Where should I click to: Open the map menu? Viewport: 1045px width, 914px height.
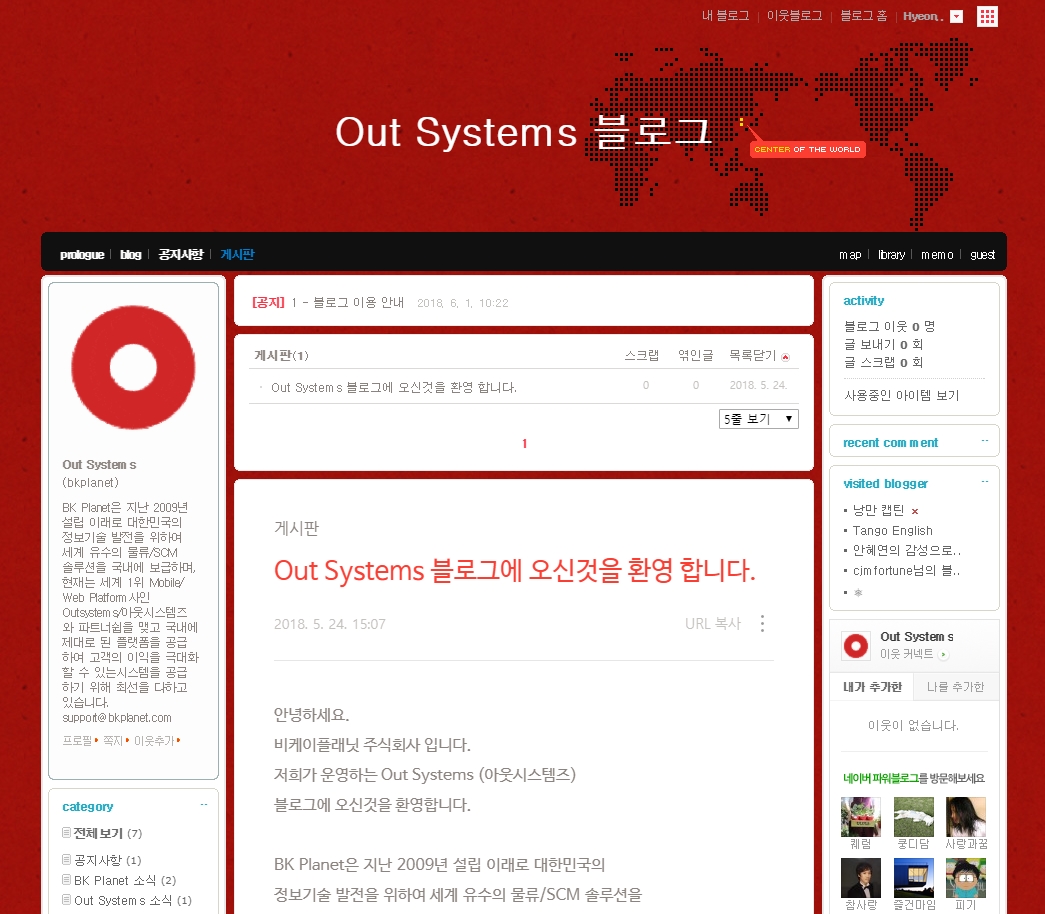point(850,255)
